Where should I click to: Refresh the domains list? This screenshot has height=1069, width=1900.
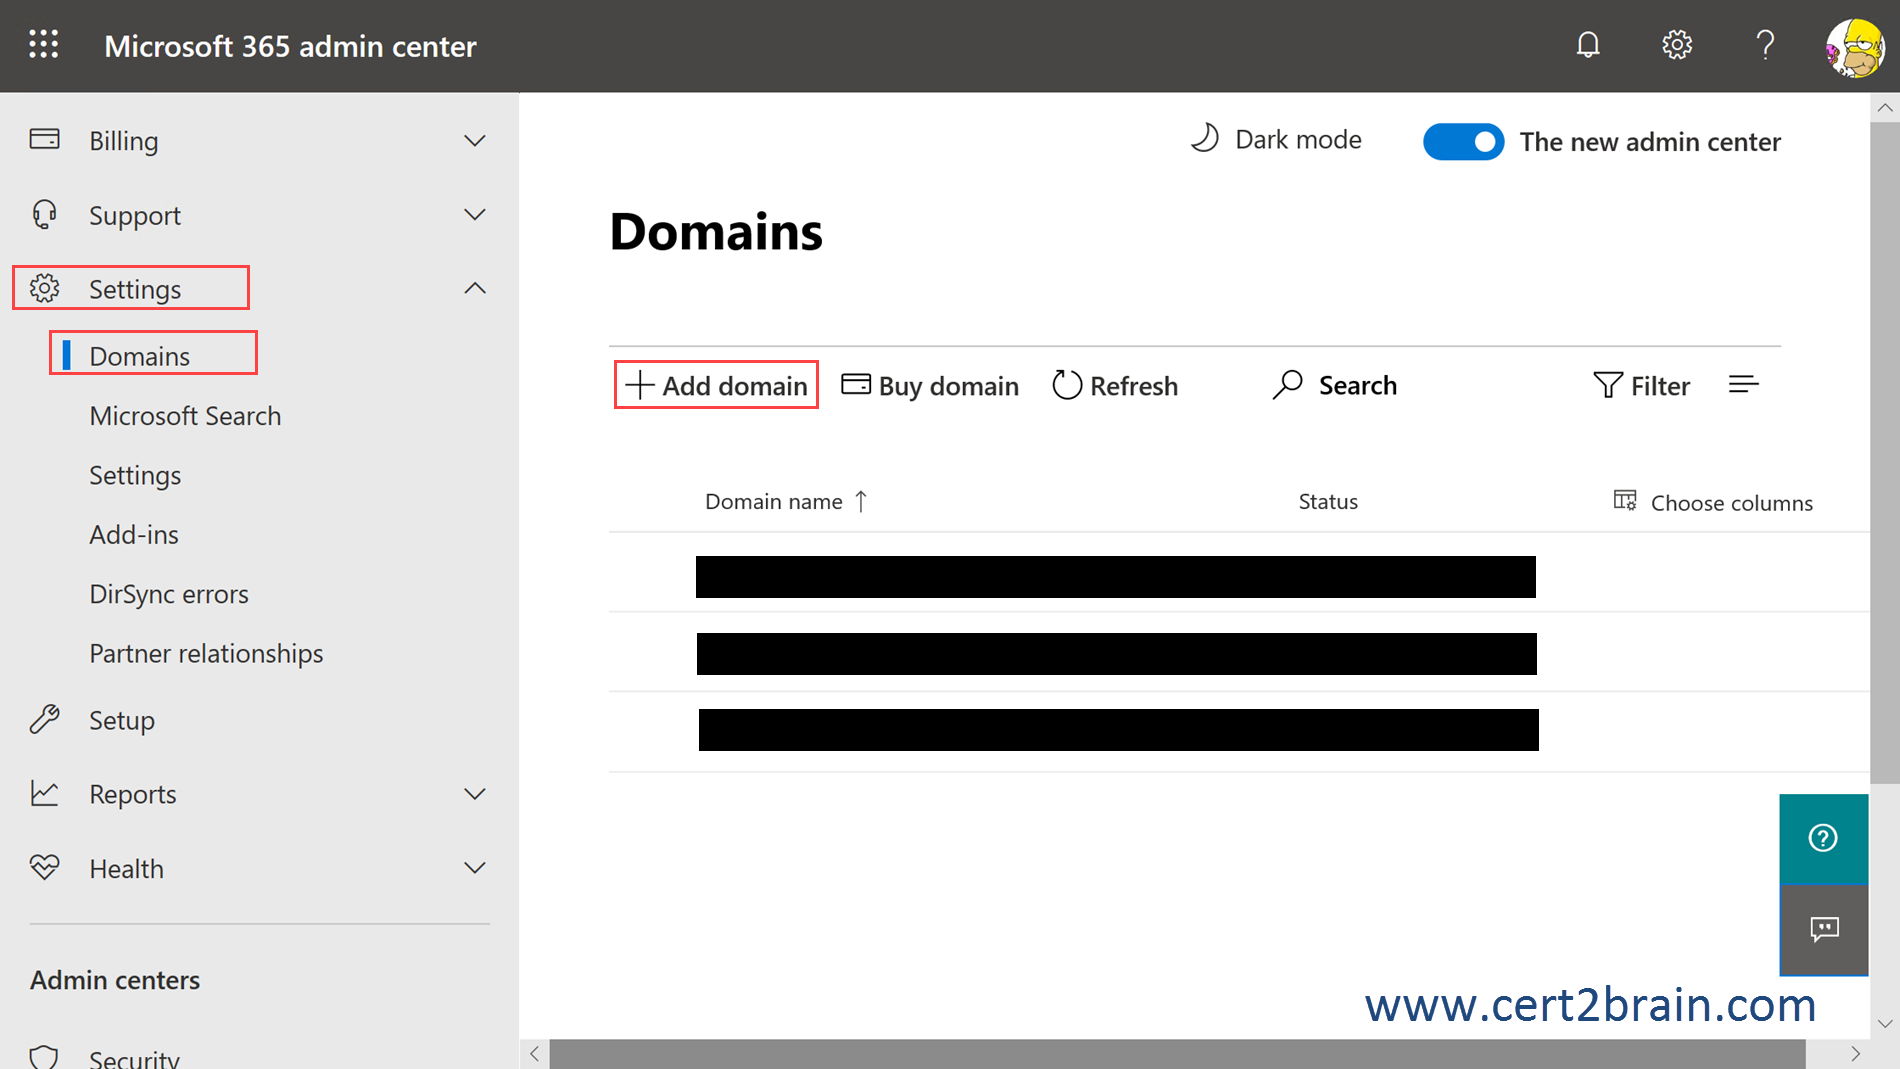pos(1115,386)
